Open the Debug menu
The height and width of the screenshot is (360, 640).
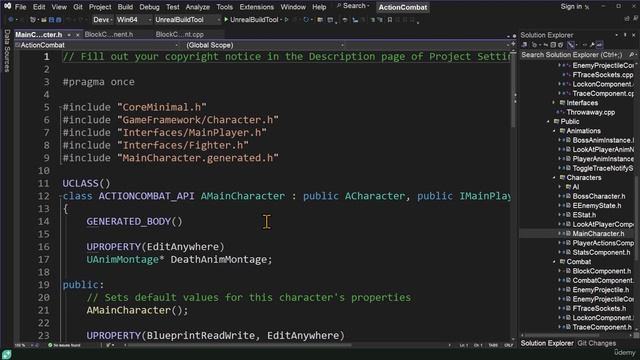click(149, 7)
